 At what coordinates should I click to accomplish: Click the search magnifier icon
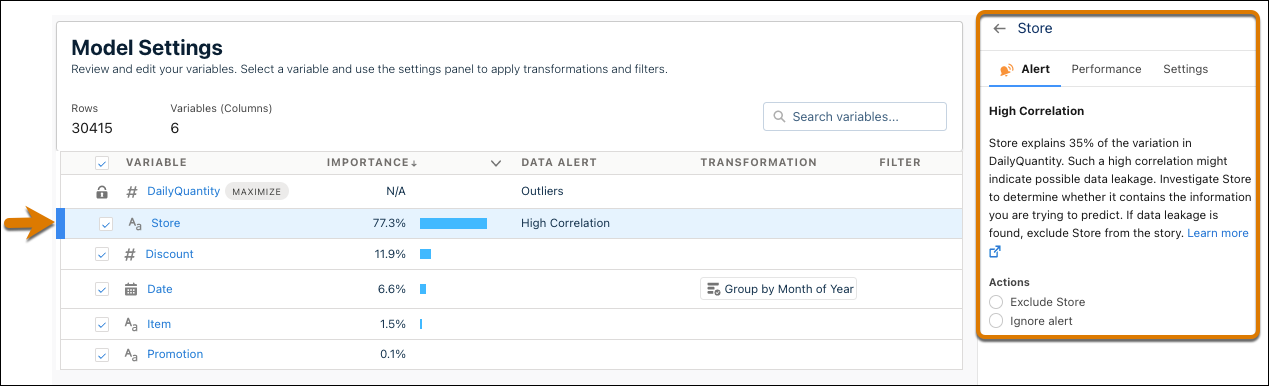tap(779, 117)
